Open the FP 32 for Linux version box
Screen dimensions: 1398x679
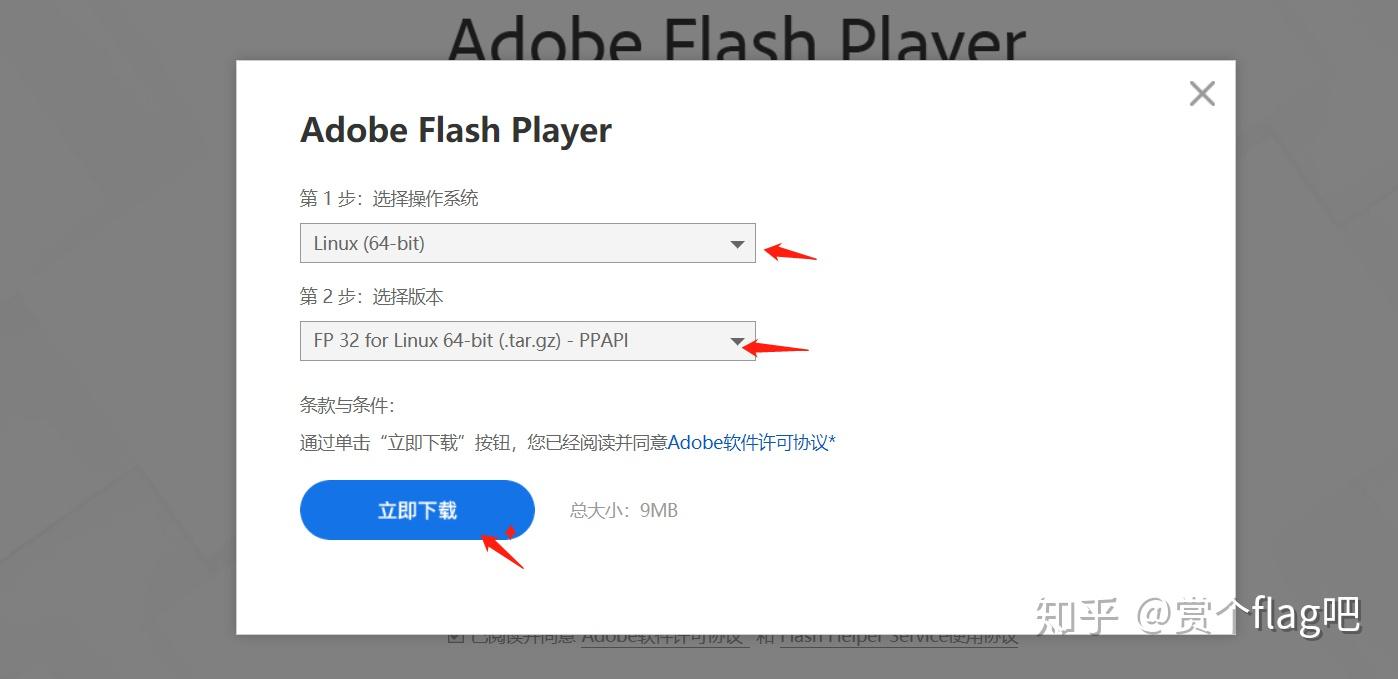click(527, 340)
